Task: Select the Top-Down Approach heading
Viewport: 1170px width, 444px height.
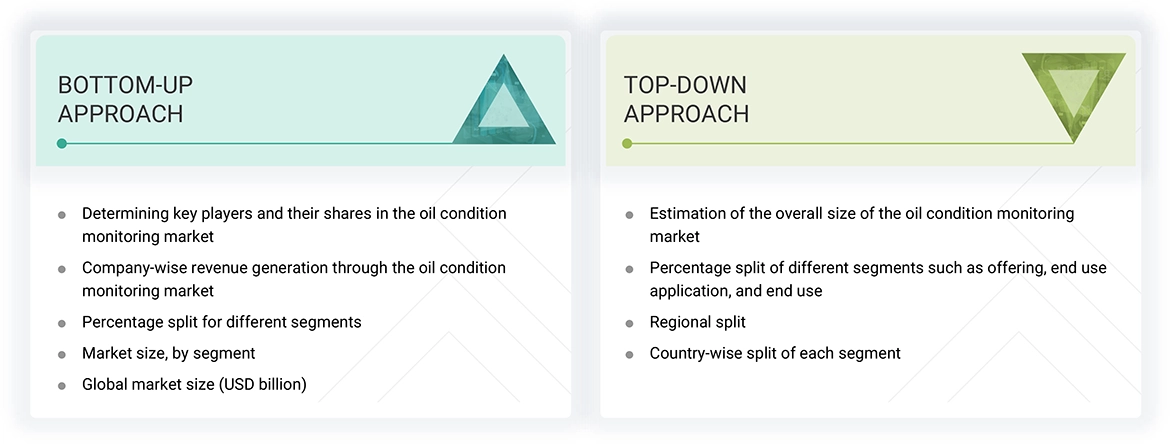Action: point(686,99)
